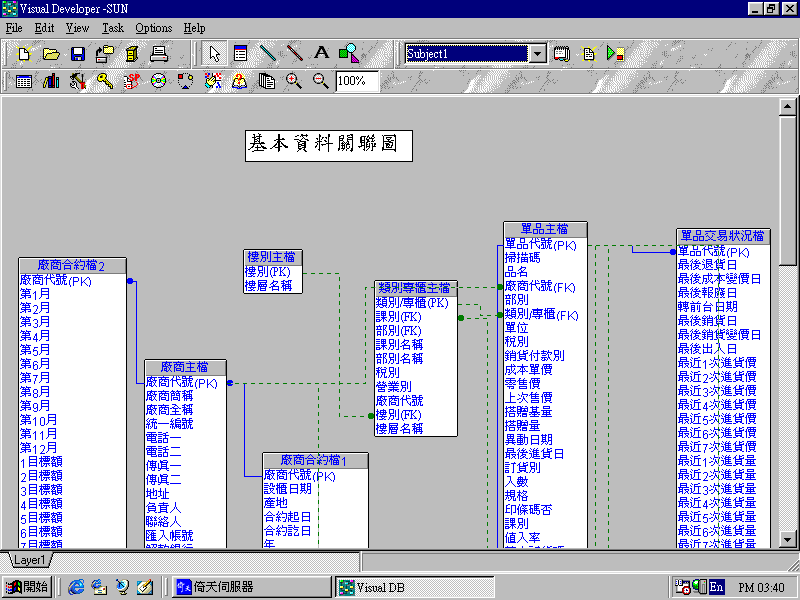Save using the floppy disk icon
Image resolution: width=800 pixels, height=600 pixels.
[78, 53]
